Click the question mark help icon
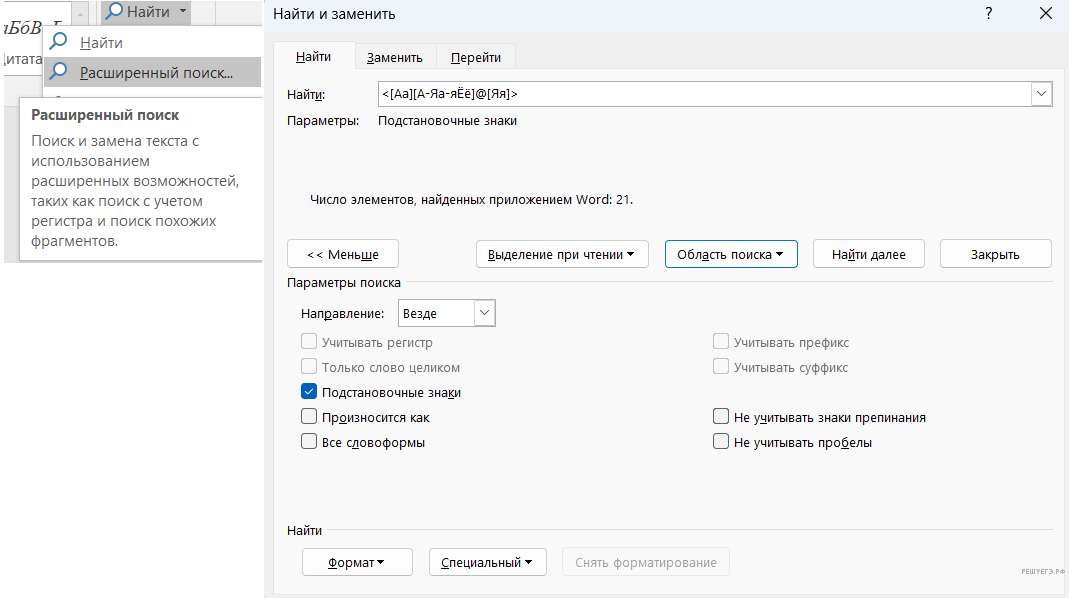This screenshot has width=1069, height=598. (x=988, y=14)
